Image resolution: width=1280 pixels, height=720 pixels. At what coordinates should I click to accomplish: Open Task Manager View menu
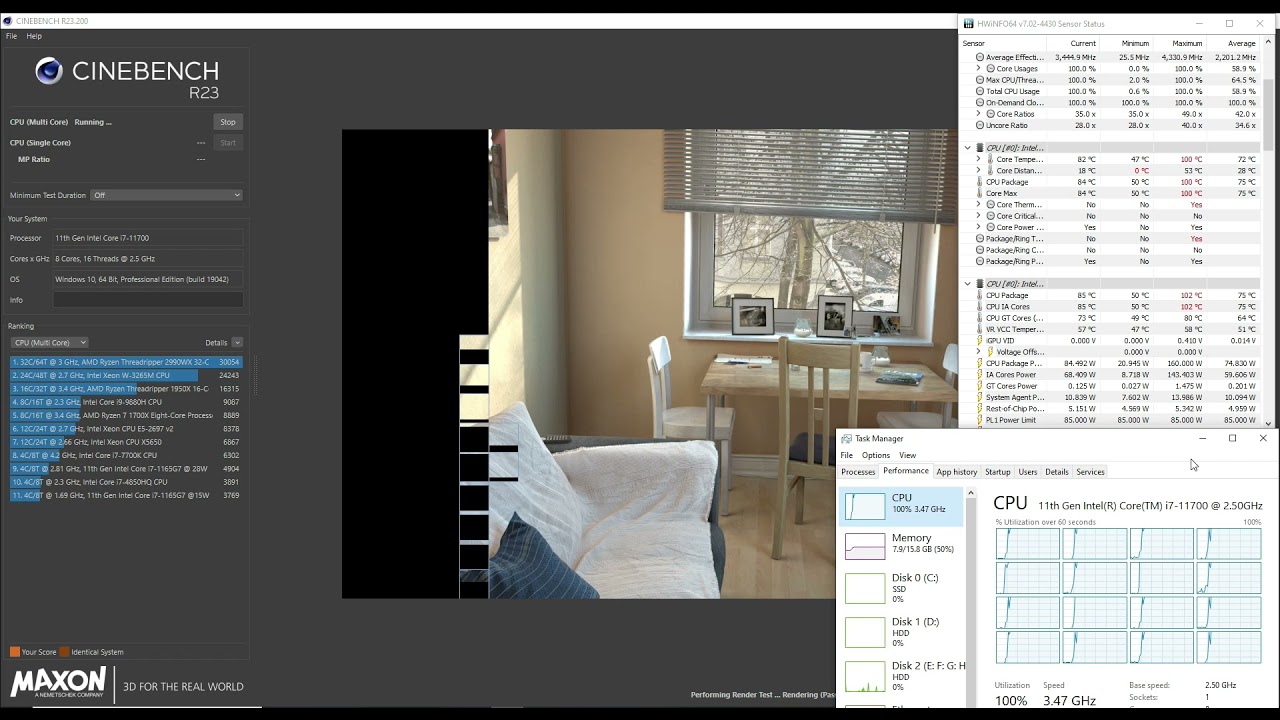907,455
